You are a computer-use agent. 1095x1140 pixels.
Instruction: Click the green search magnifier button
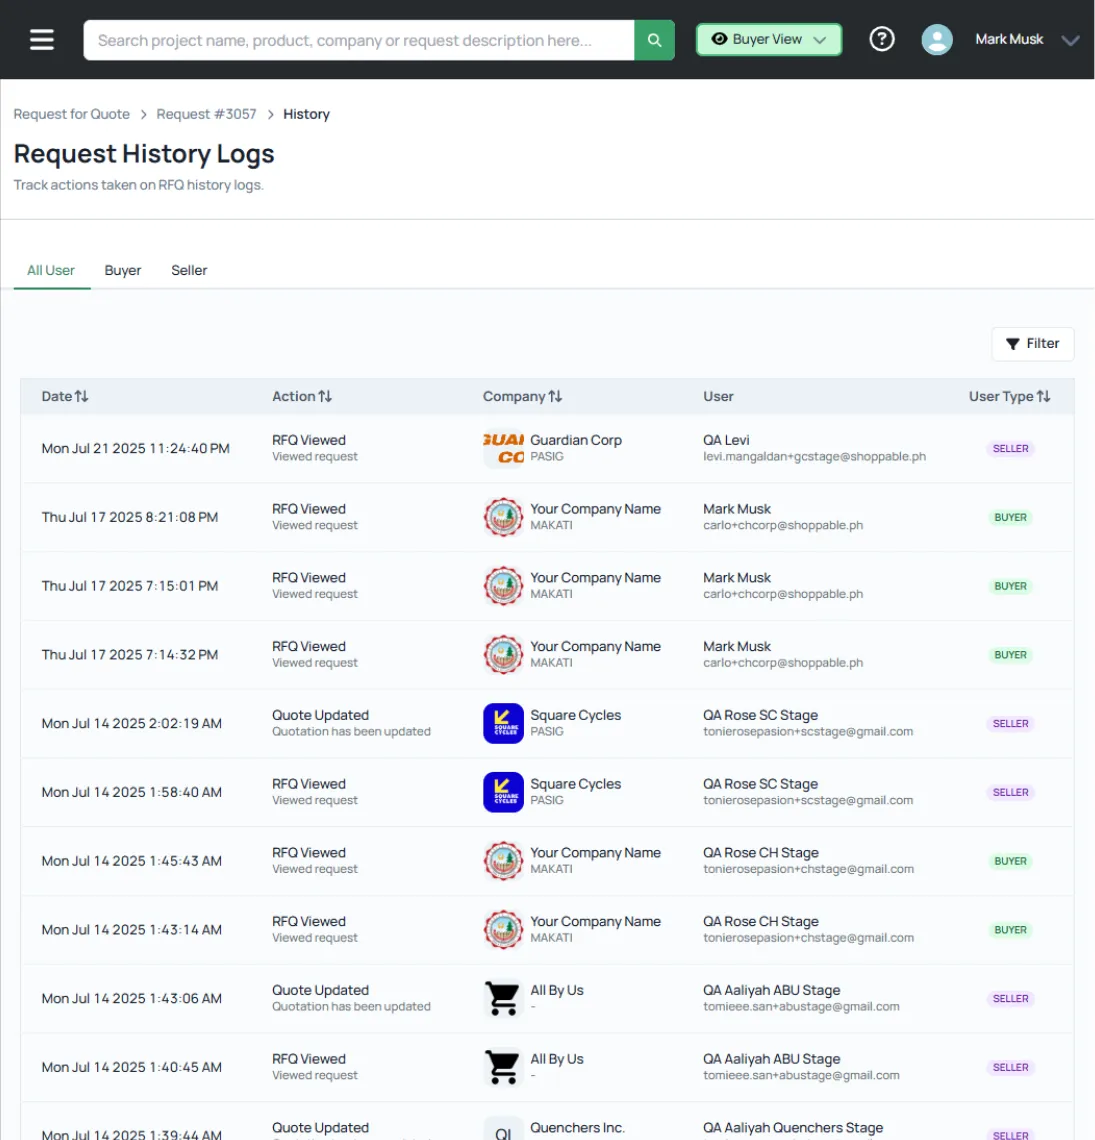[654, 39]
